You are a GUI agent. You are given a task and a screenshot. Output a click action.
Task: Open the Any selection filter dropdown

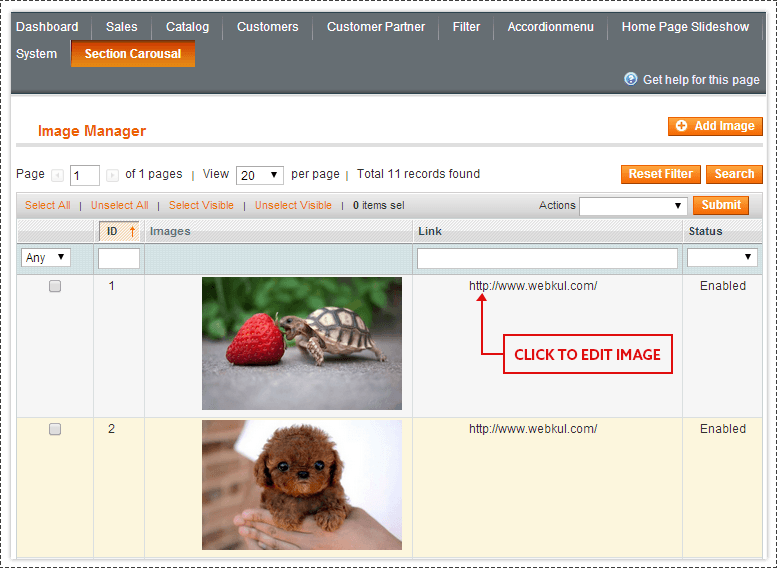pos(45,258)
